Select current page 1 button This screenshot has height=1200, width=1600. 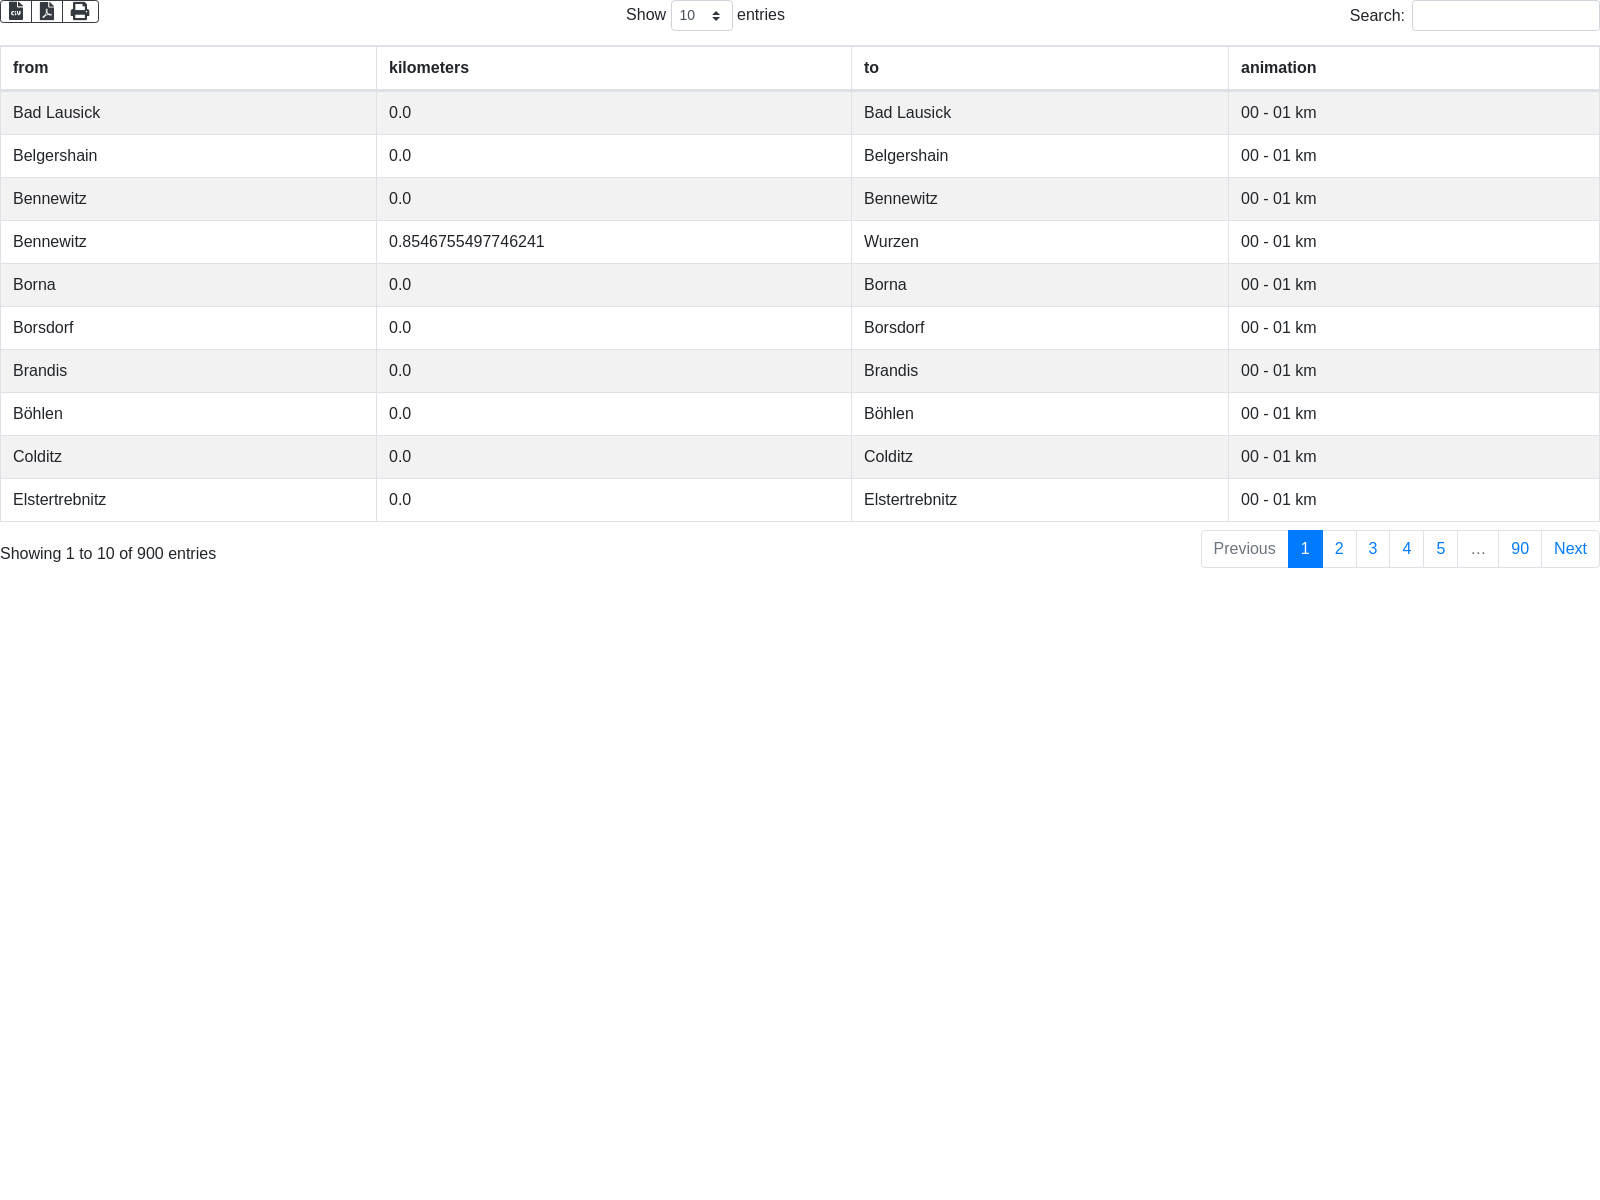tap(1305, 549)
